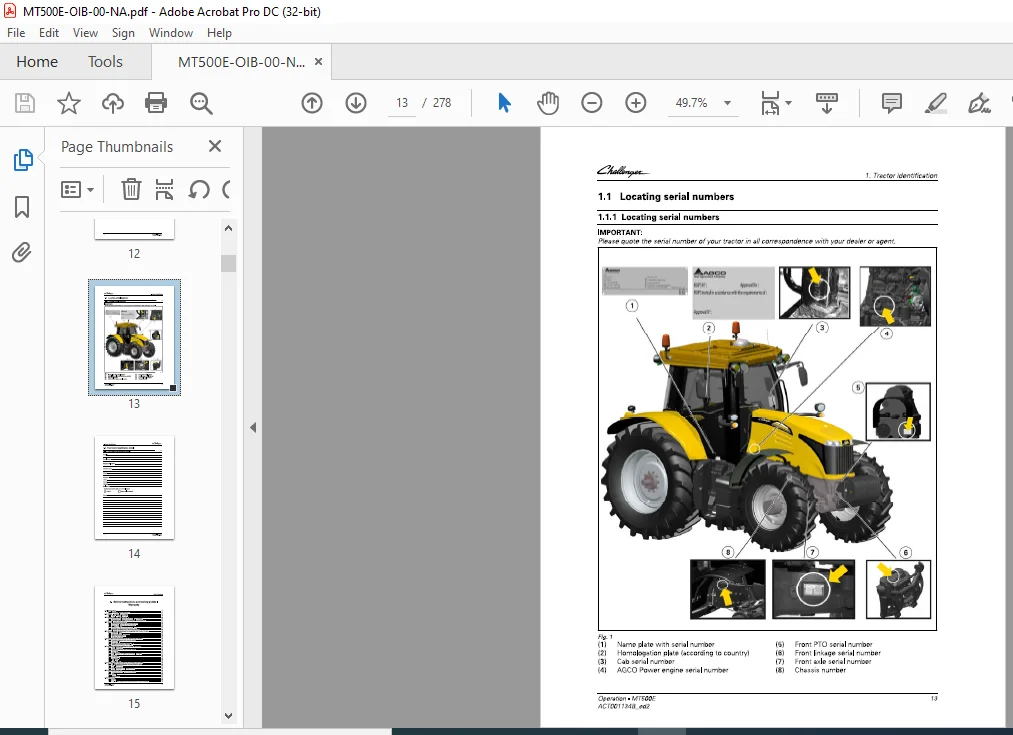The width and height of the screenshot is (1013, 735).
Task: Print the document with printer icon
Action: pos(156,103)
